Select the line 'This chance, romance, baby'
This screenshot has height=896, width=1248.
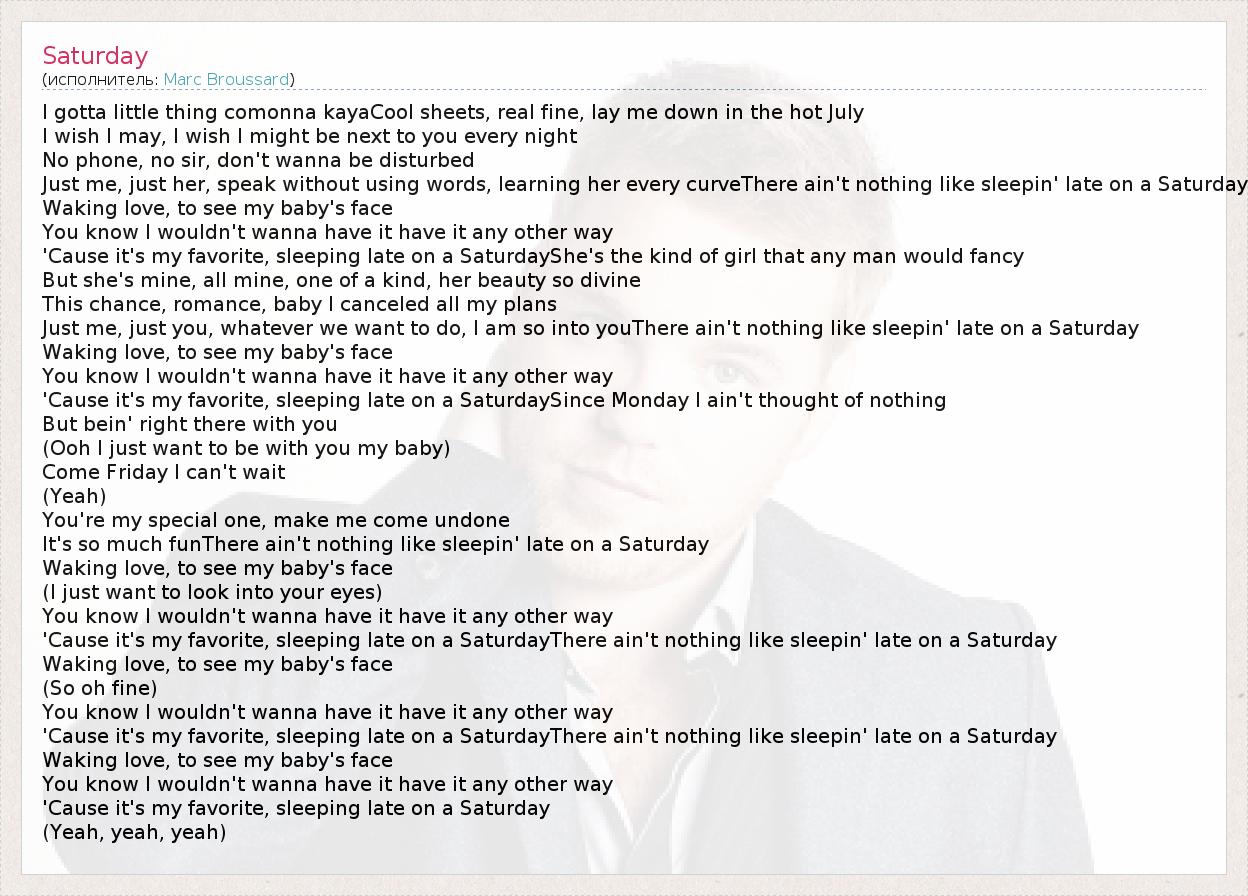click(x=299, y=304)
